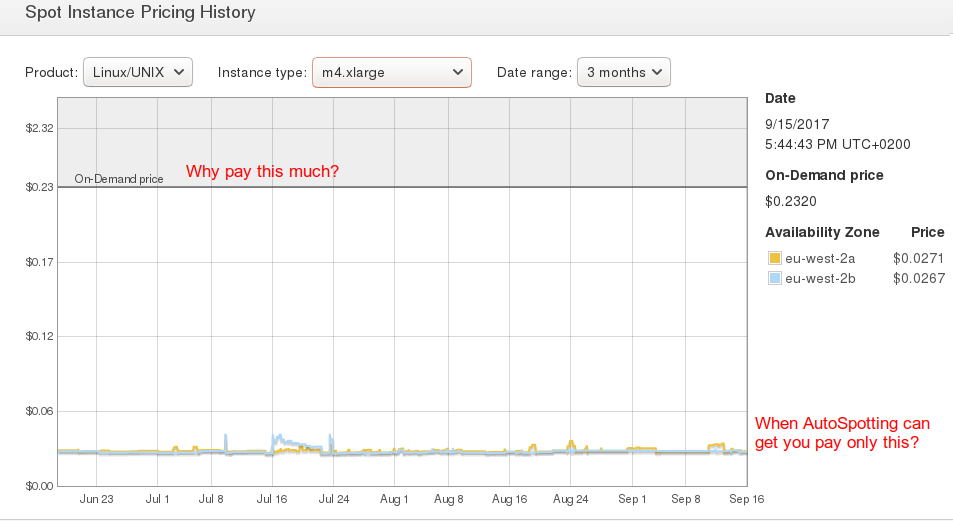
Task: Click the $0.0271 price for eu-west-2a
Action: (x=918, y=258)
